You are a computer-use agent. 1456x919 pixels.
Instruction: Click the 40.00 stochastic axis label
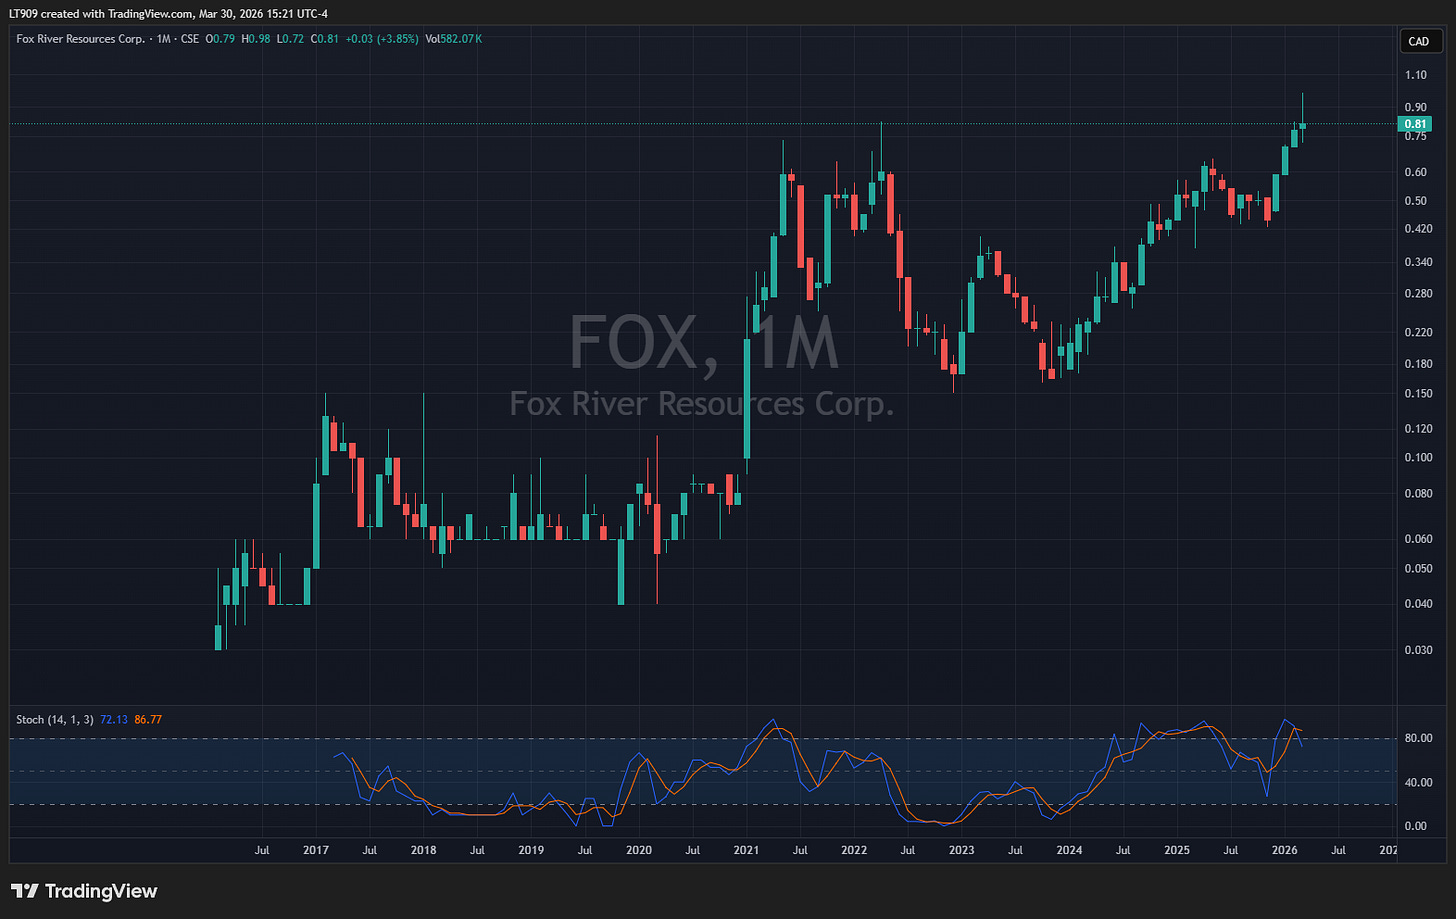(x=1419, y=783)
